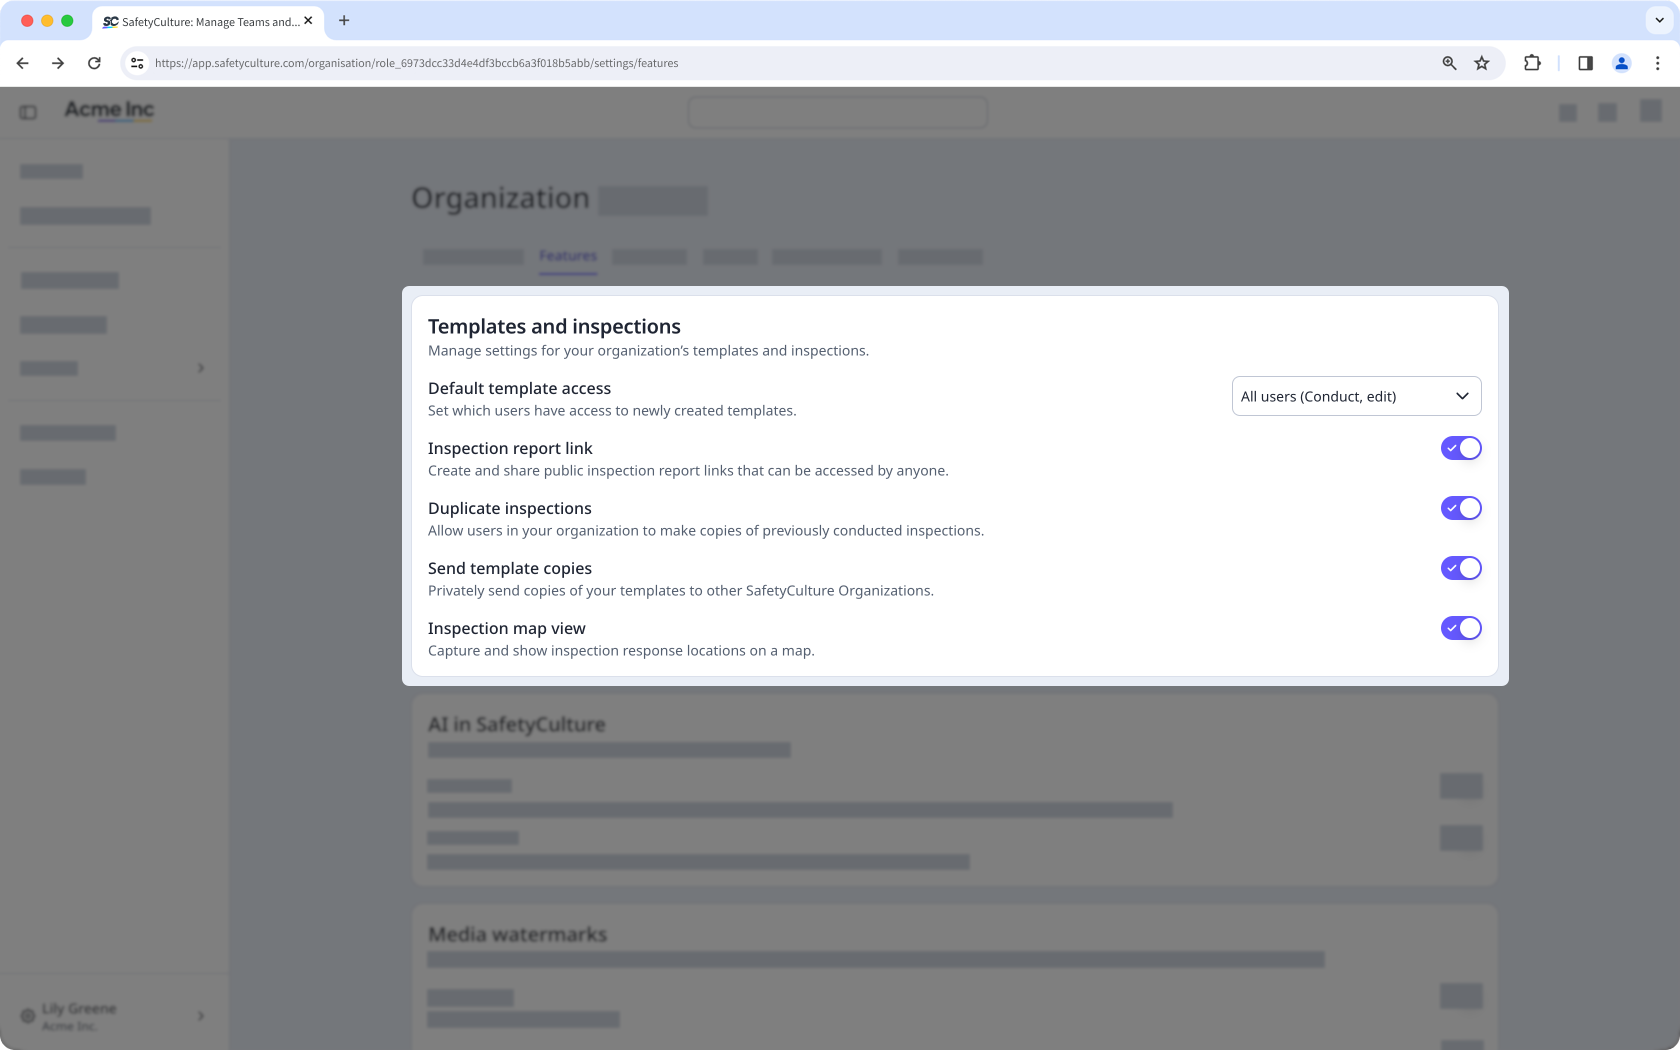1680x1050 pixels.
Task: Click the top search field
Action: [838, 112]
